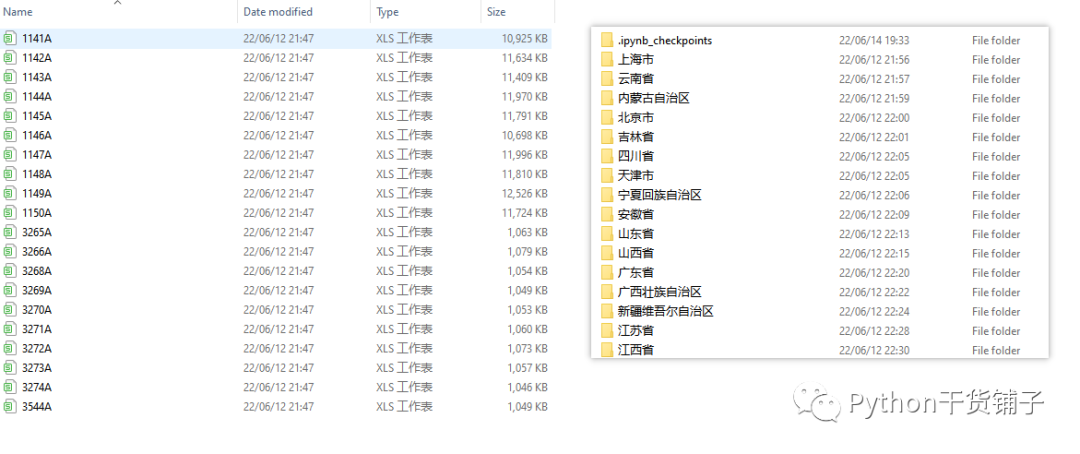Select the 广东省 folder icon
Screen dimensions: 1080x454
point(607,273)
